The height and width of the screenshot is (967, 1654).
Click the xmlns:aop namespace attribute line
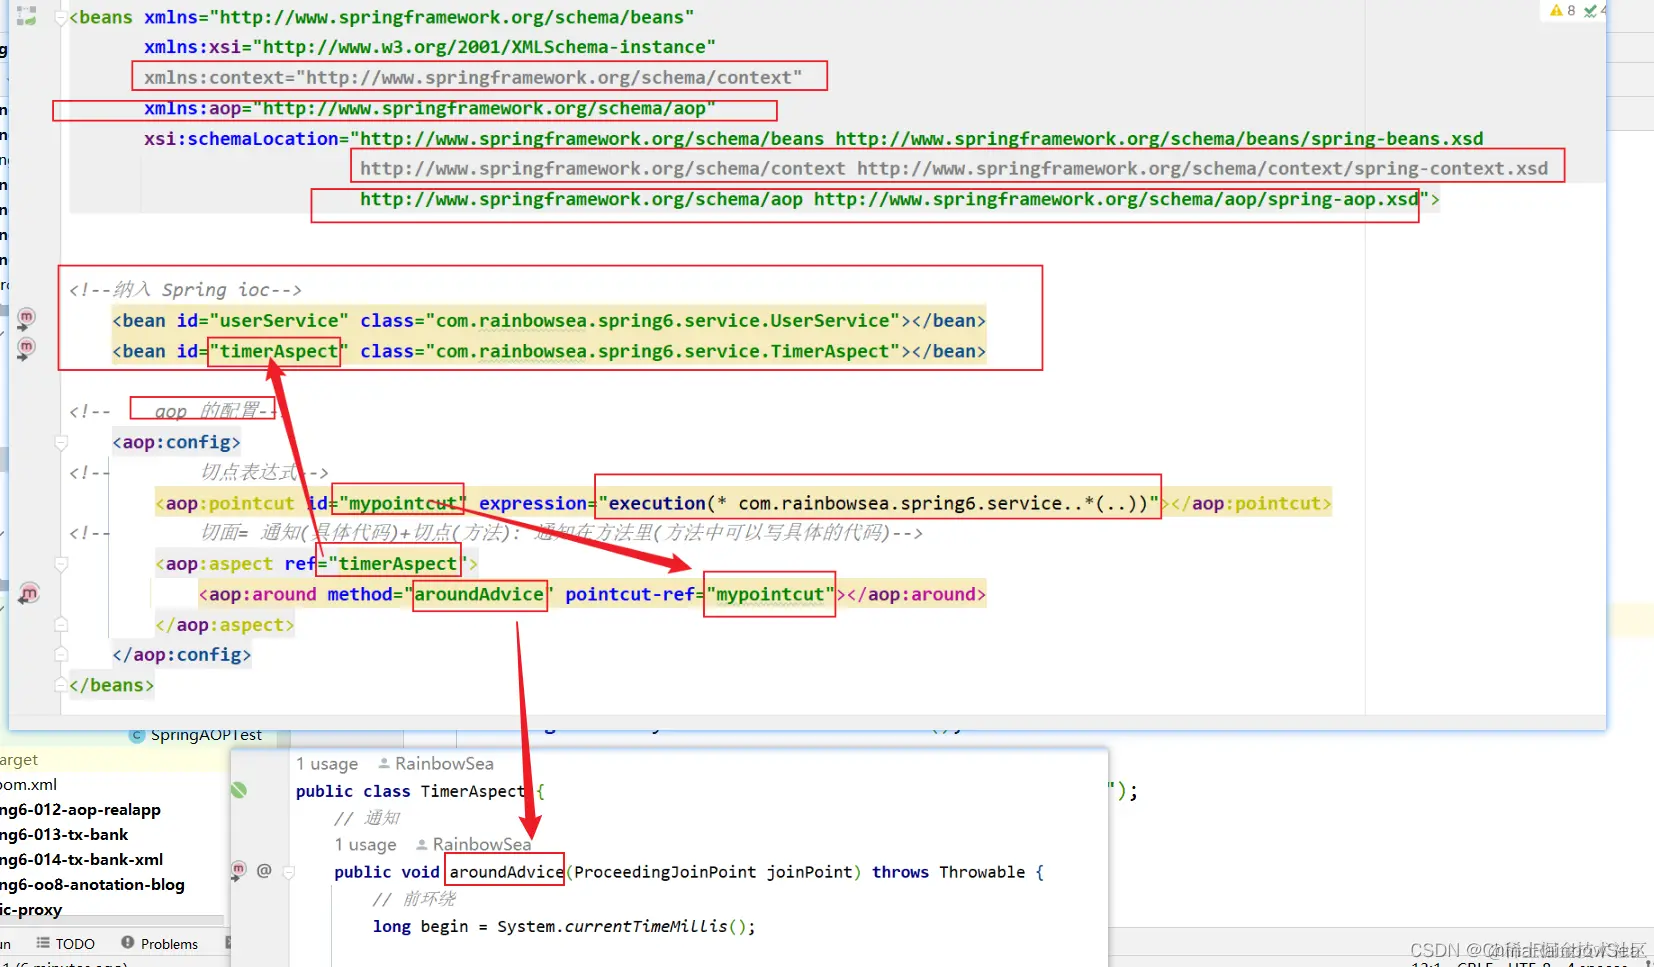point(430,108)
